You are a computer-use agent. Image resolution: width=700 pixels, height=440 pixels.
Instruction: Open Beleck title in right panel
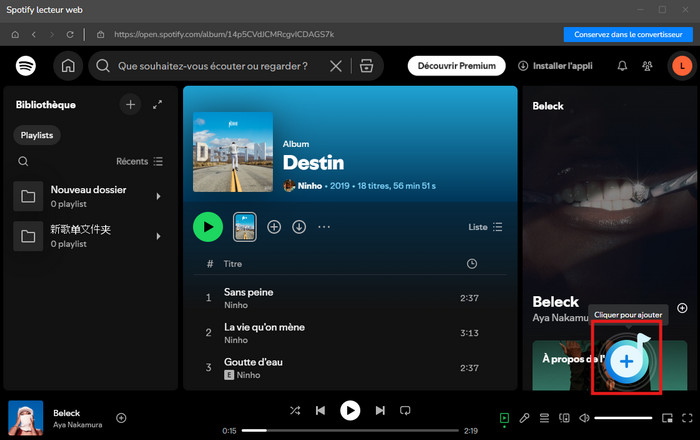point(555,302)
